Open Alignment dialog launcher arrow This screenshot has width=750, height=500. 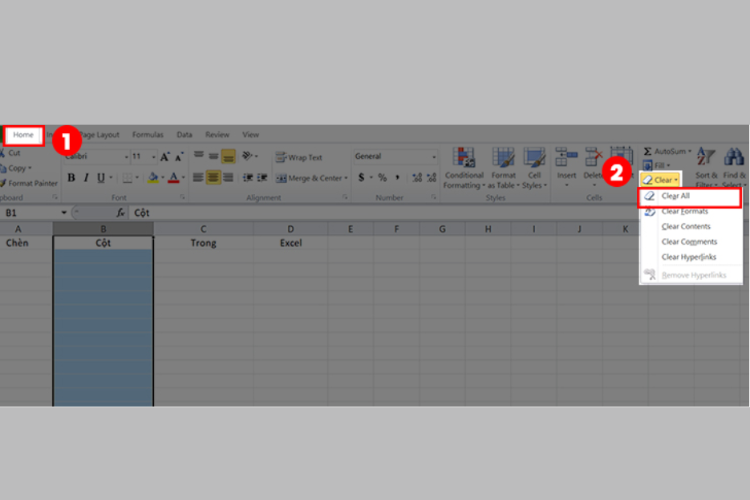[345, 198]
